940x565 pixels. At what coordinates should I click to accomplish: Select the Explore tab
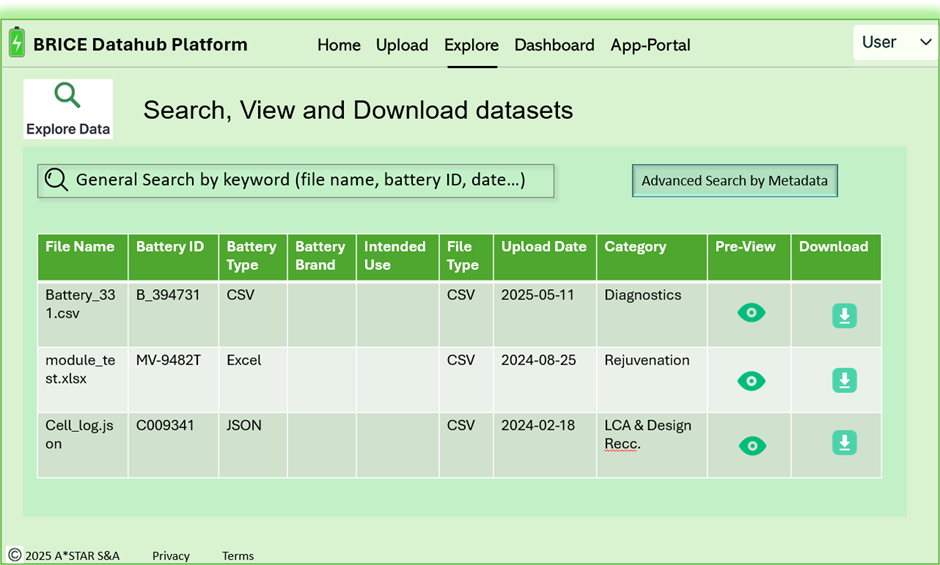(x=471, y=45)
